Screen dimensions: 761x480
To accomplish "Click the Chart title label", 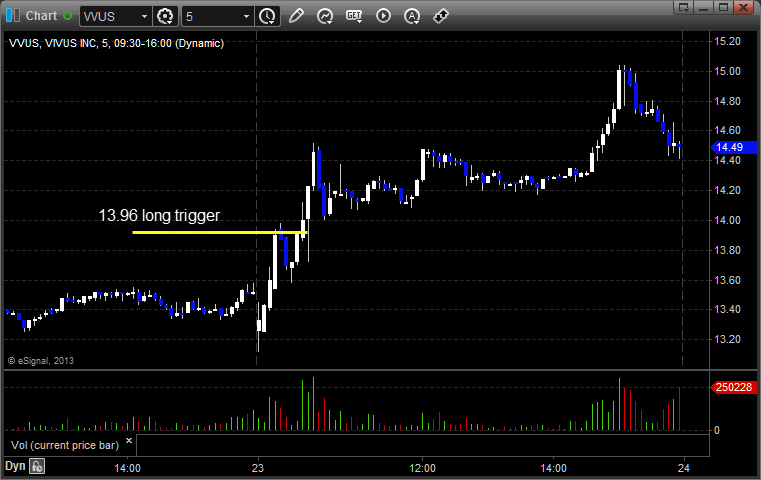I will click(x=41, y=16).
